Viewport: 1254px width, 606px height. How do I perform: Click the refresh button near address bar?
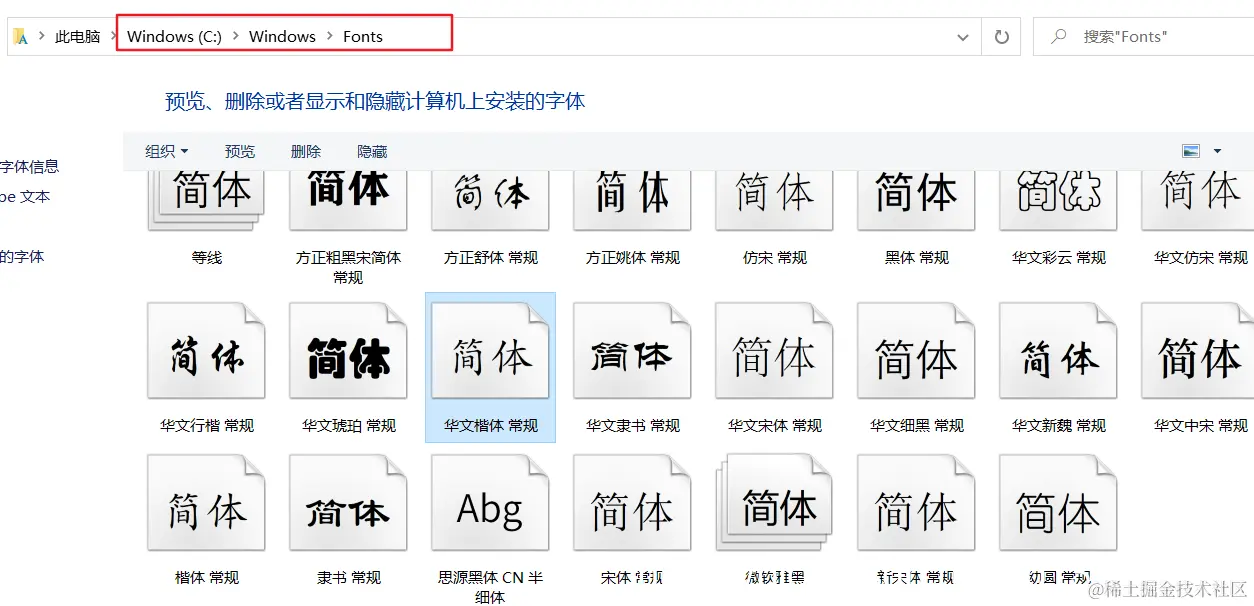click(1001, 36)
